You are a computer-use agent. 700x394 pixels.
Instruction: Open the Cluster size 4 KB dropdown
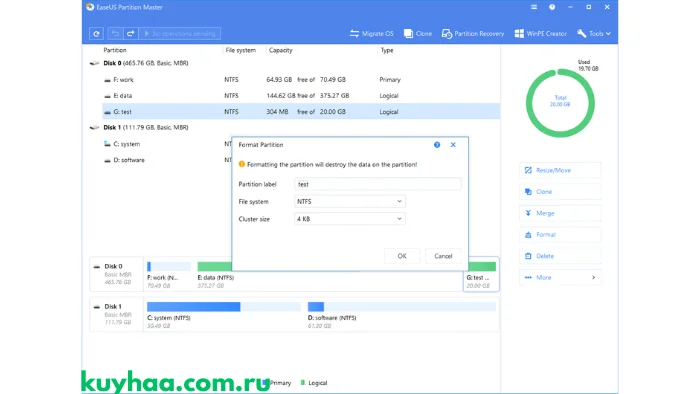(x=350, y=219)
